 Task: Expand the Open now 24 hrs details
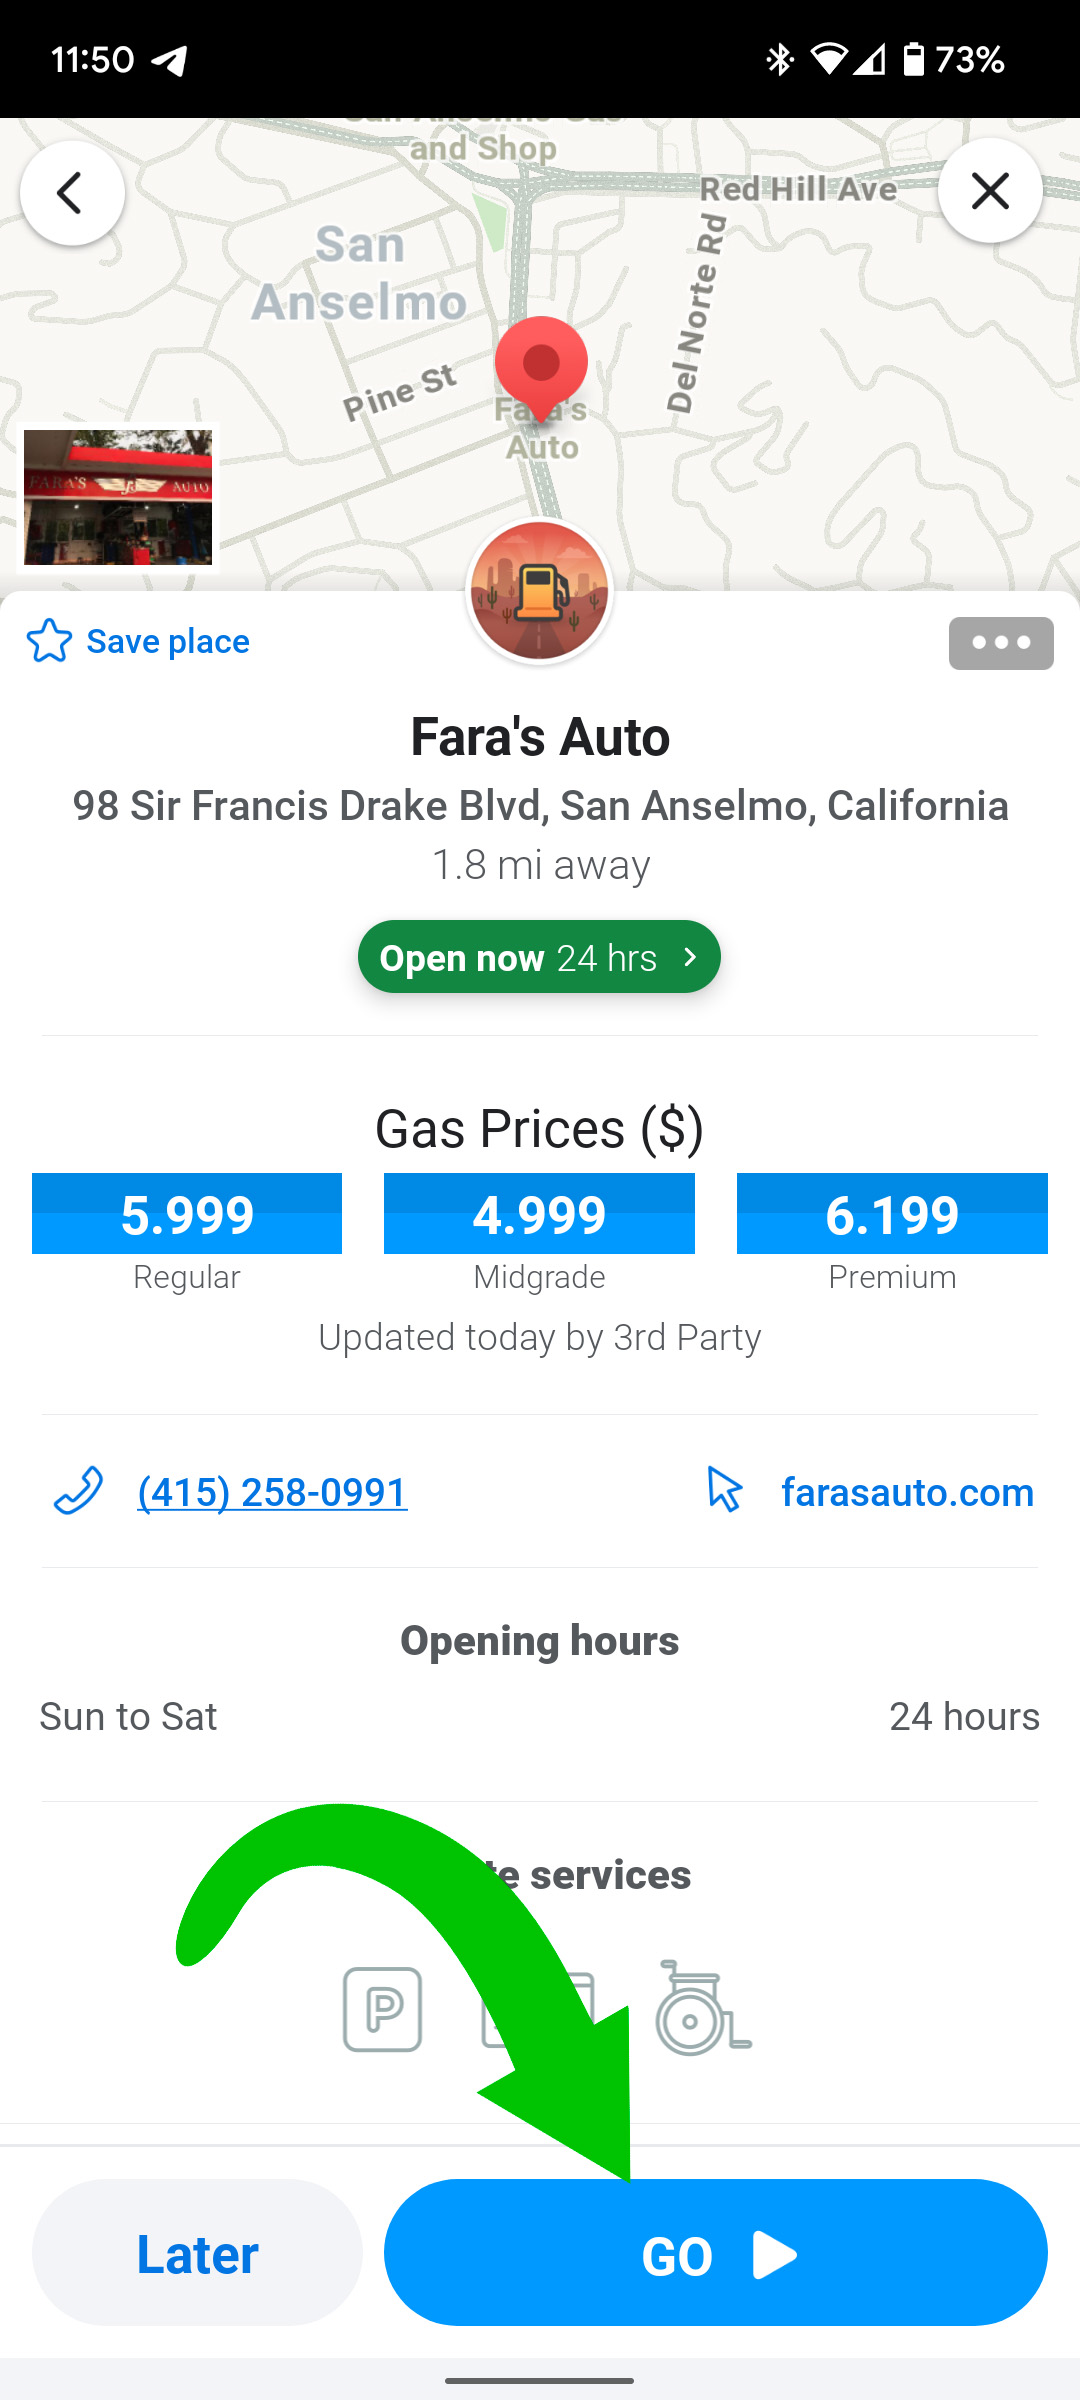pos(539,957)
